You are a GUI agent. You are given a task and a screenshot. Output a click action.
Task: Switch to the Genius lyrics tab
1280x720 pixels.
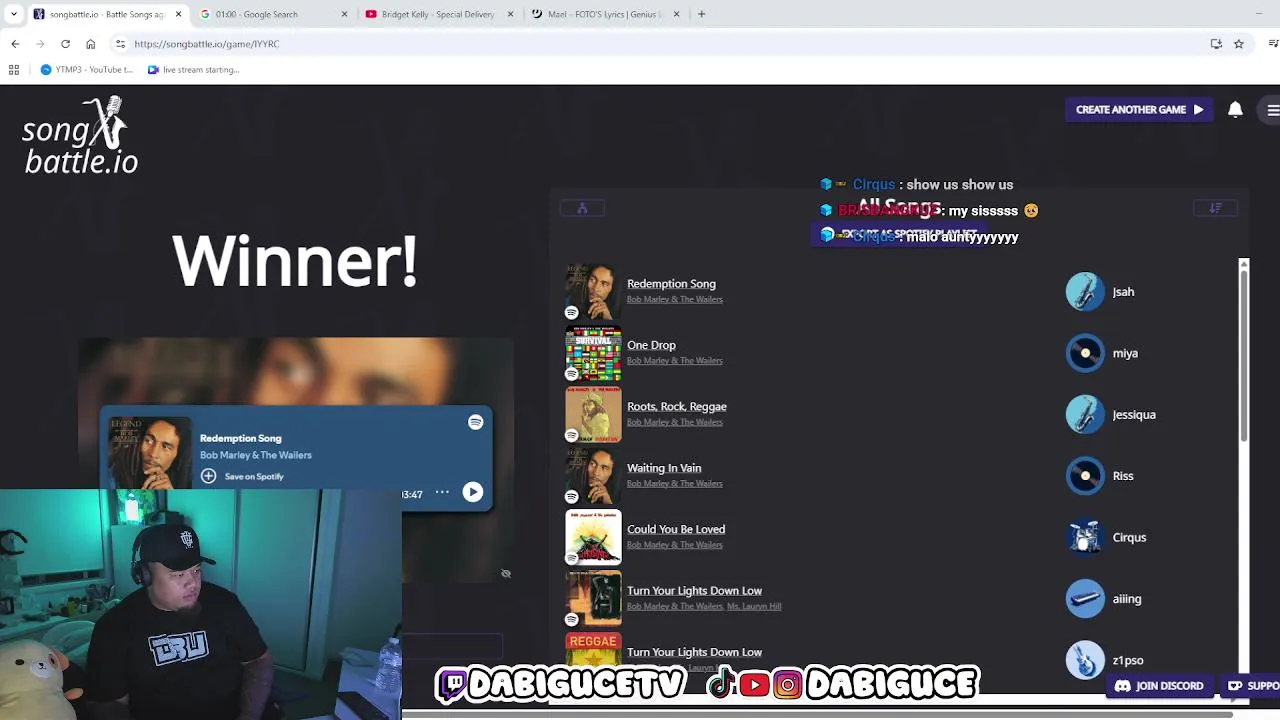point(604,14)
